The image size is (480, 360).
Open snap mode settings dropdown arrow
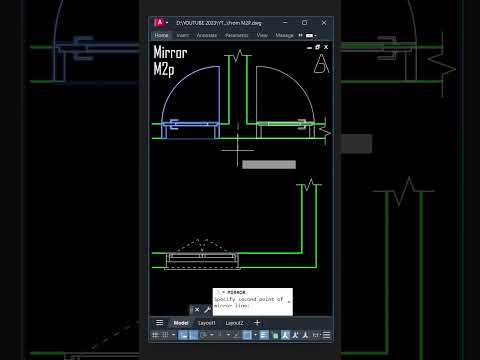point(174,335)
